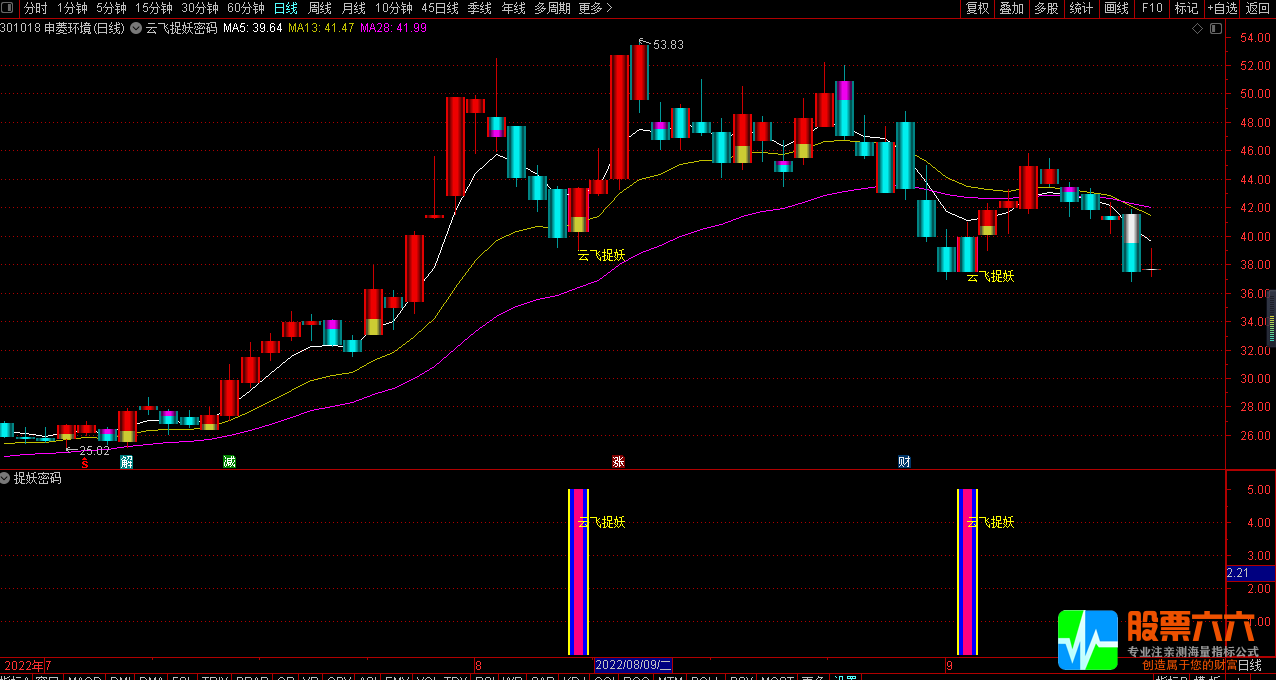
Task: Click the panel layout icon at top-left
Action: click(x=9, y=8)
